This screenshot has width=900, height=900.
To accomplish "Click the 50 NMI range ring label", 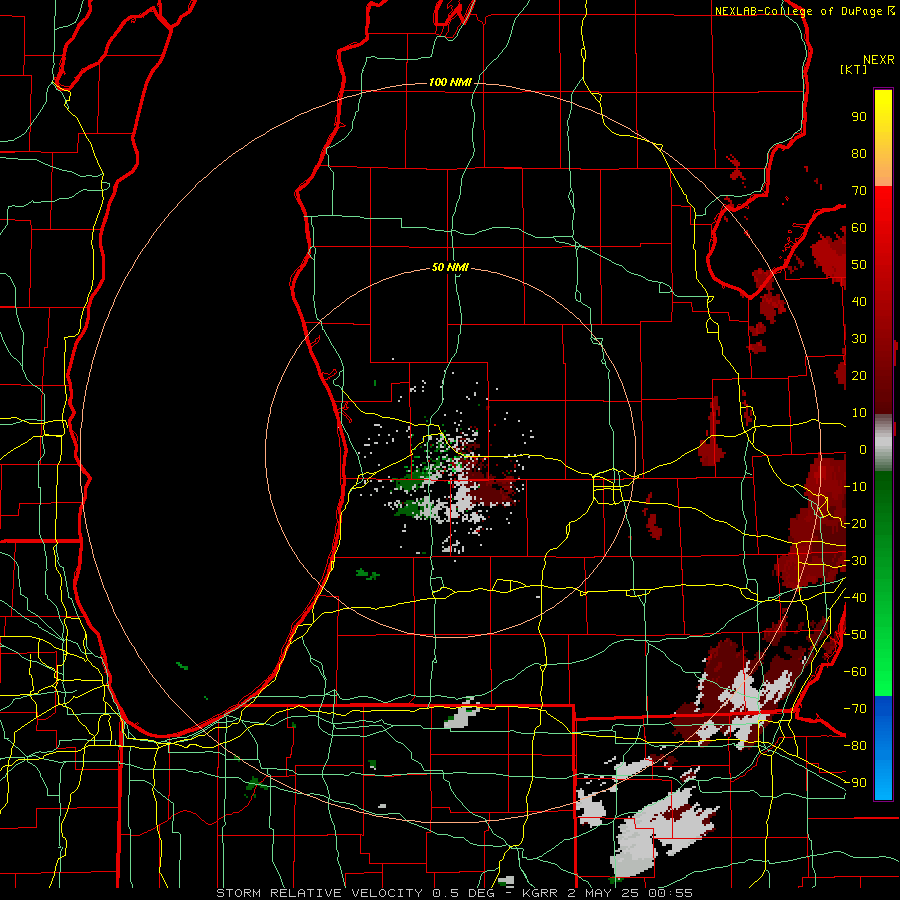I will 450,267.
